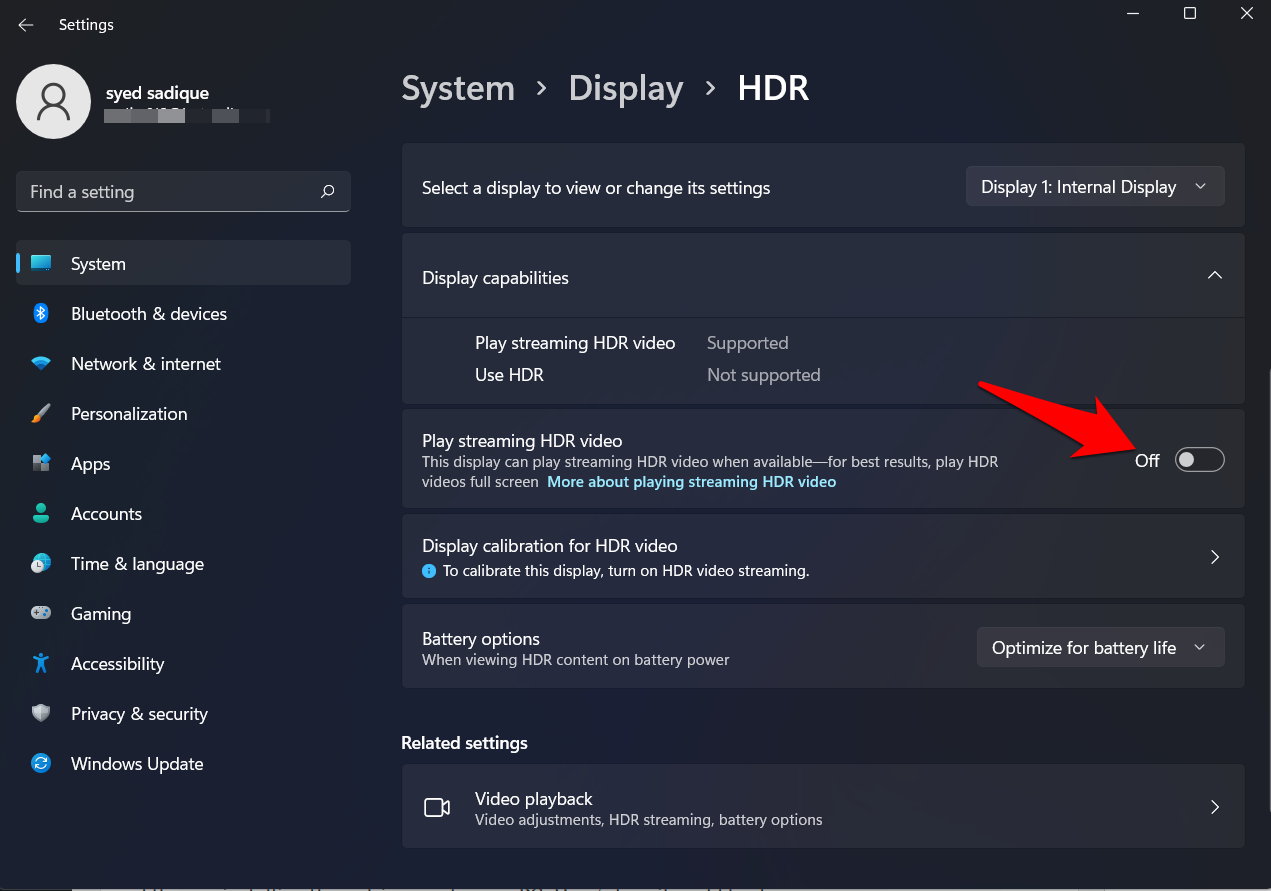Enable Play streaming HDR video
The image size is (1271, 891).
tap(1199, 459)
